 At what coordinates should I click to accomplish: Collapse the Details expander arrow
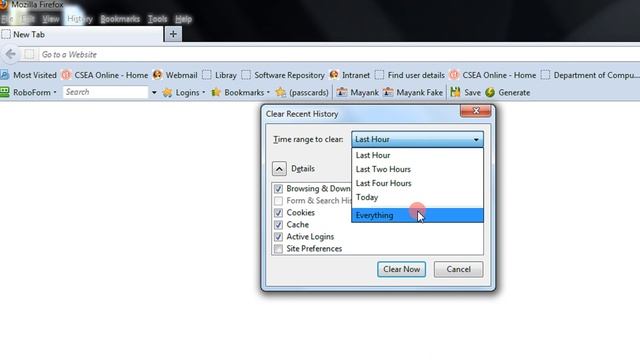coord(279,169)
